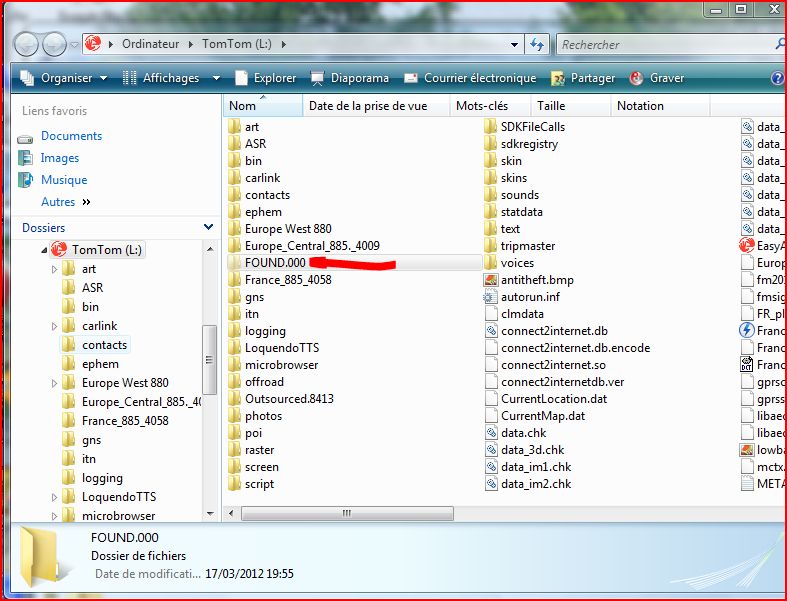The image size is (787, 601).
Task: Click the horizontal scrollbar thumb
Action: tap(347, 514)
